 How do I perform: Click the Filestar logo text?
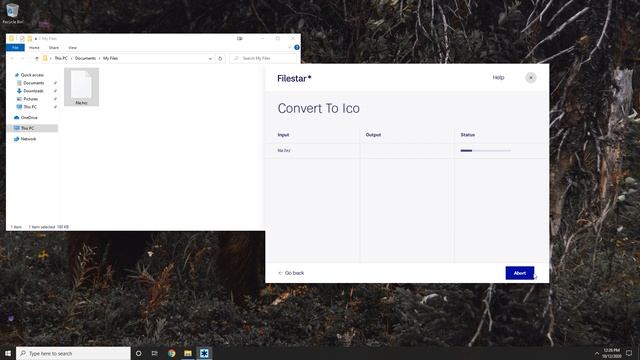click(294, 78)
